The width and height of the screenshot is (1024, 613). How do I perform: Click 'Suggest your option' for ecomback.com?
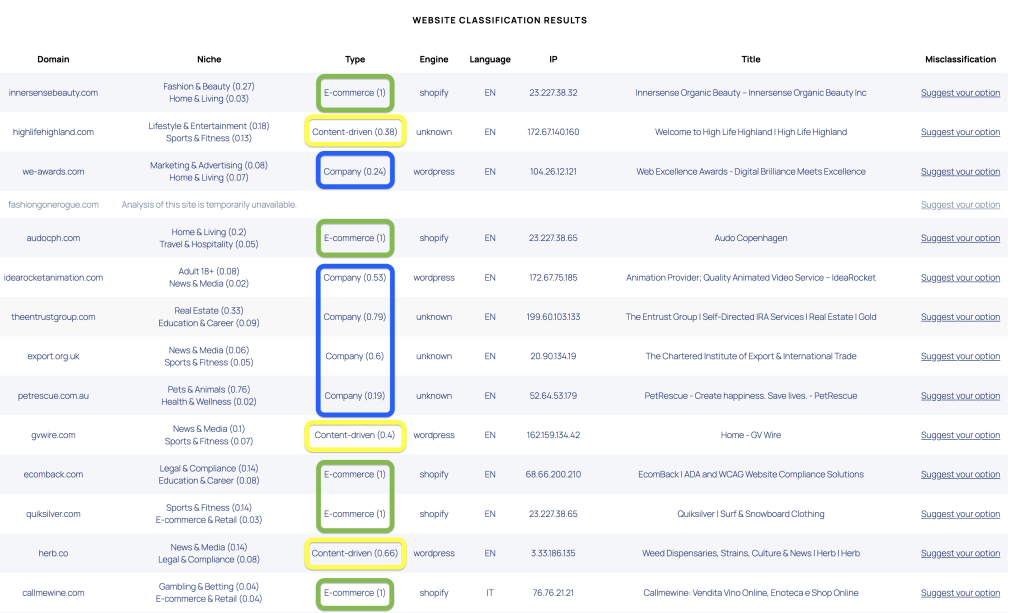(x=960, y=475)
